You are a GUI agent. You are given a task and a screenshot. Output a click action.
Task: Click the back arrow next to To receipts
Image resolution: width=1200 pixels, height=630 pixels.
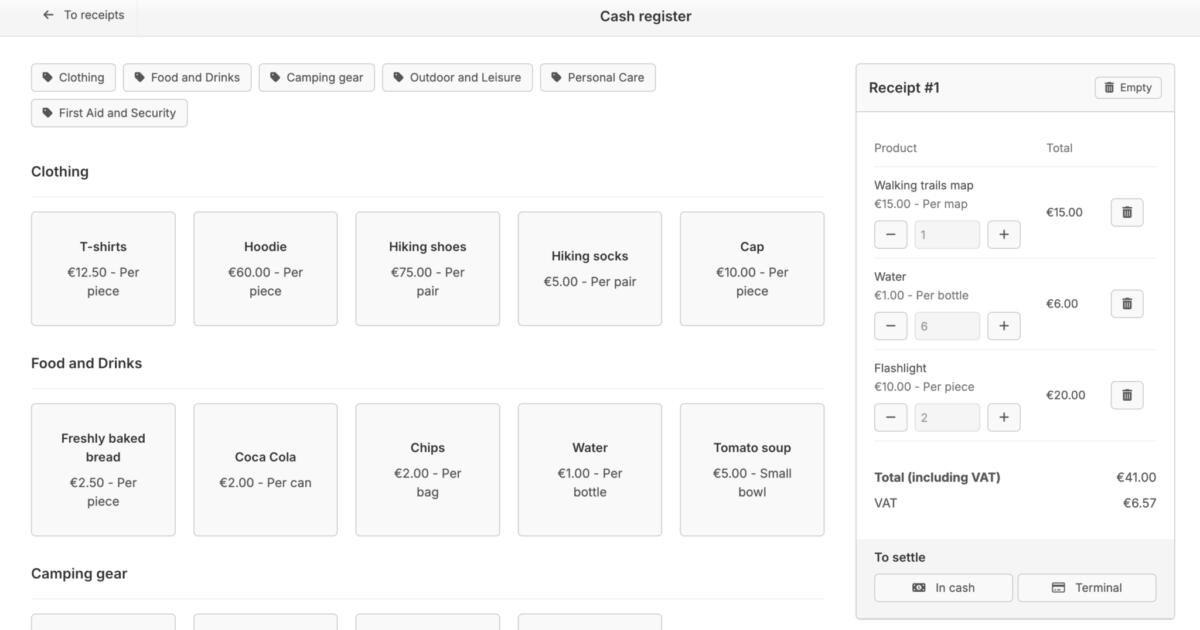tap(47, 15)
